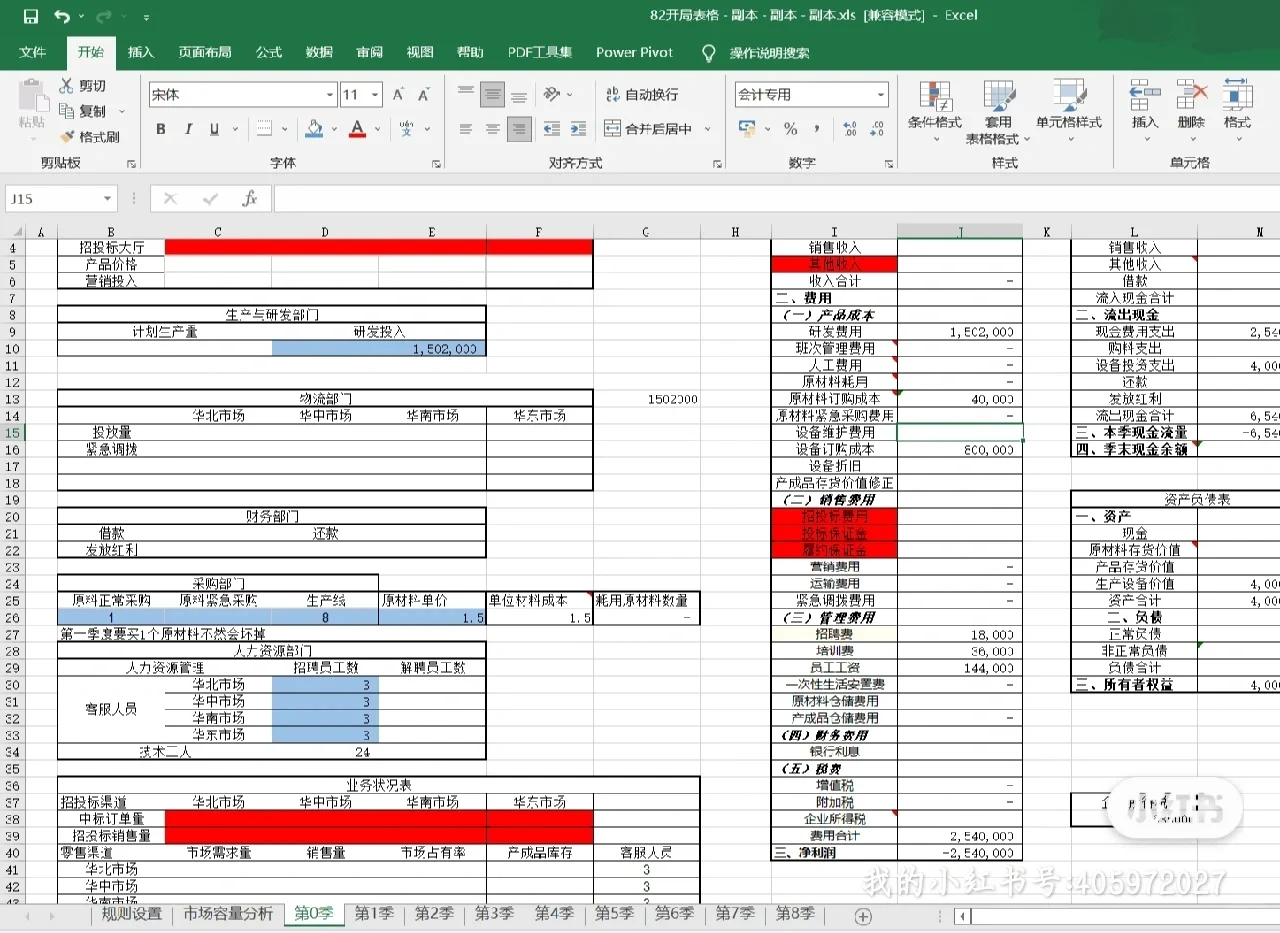Screen dimensions: 1280x933
Task: Open Conditional Formatting (条件格式) menu
Action: click(934, 110)
